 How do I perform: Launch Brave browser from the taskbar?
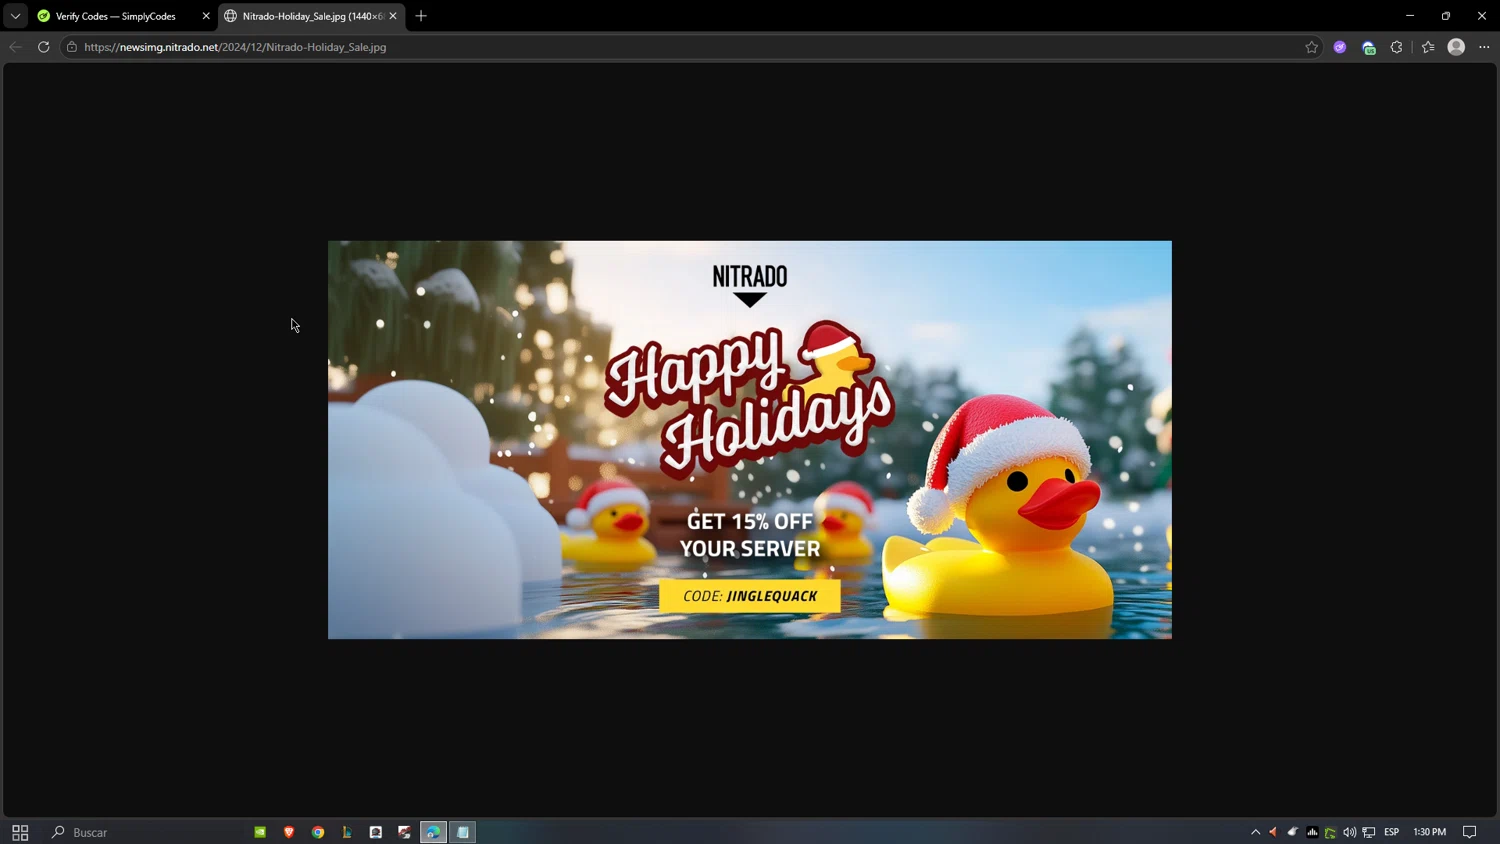tap(289, 832)
